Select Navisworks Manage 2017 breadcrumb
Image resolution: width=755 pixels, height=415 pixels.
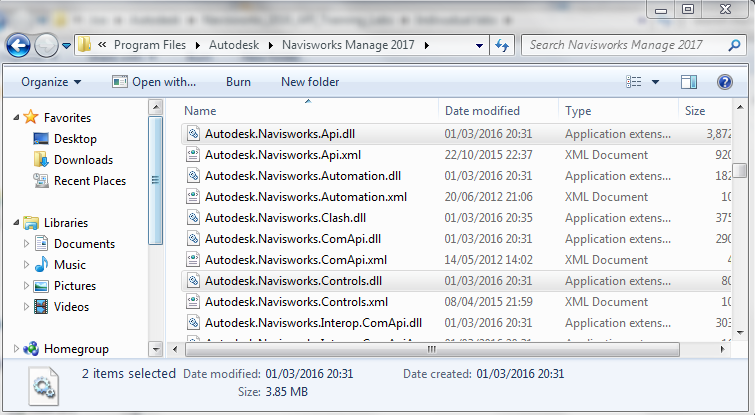pyautogui.click(x=348, y=45)
